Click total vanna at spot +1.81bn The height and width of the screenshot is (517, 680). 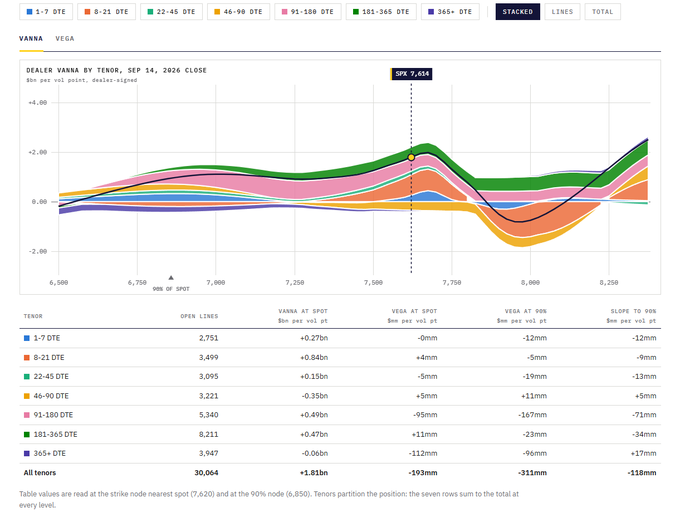click(314, 473)
